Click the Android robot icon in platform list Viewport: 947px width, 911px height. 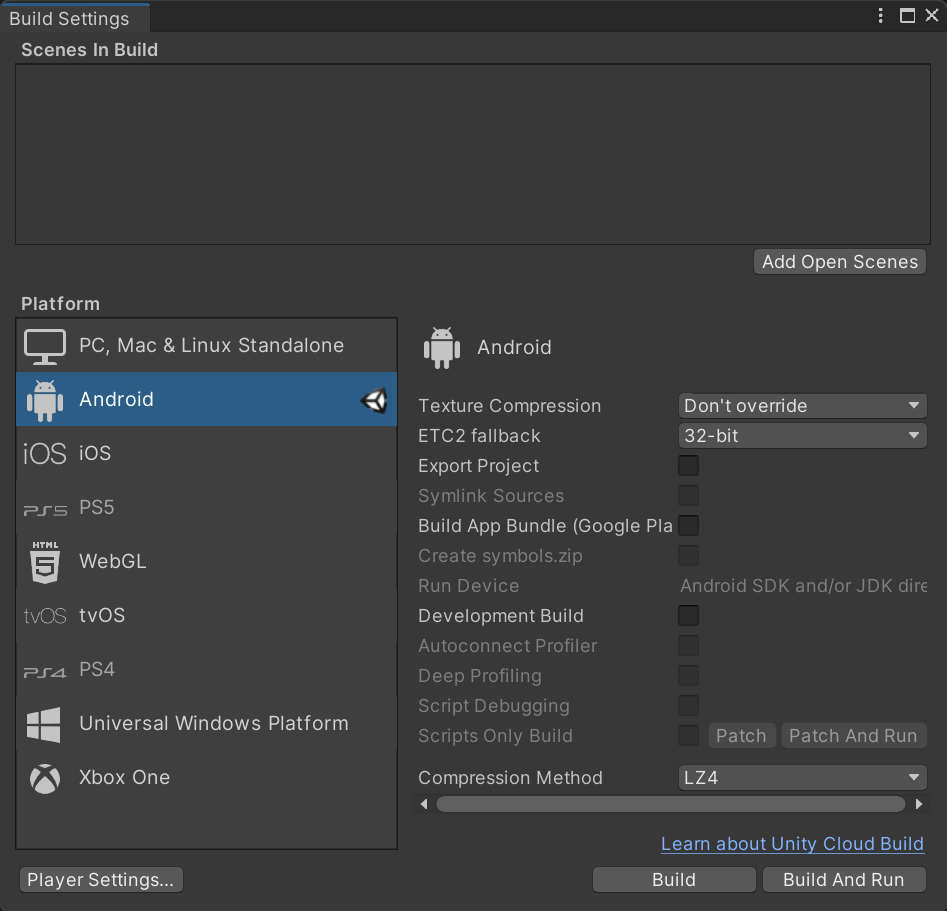[45, 400]
